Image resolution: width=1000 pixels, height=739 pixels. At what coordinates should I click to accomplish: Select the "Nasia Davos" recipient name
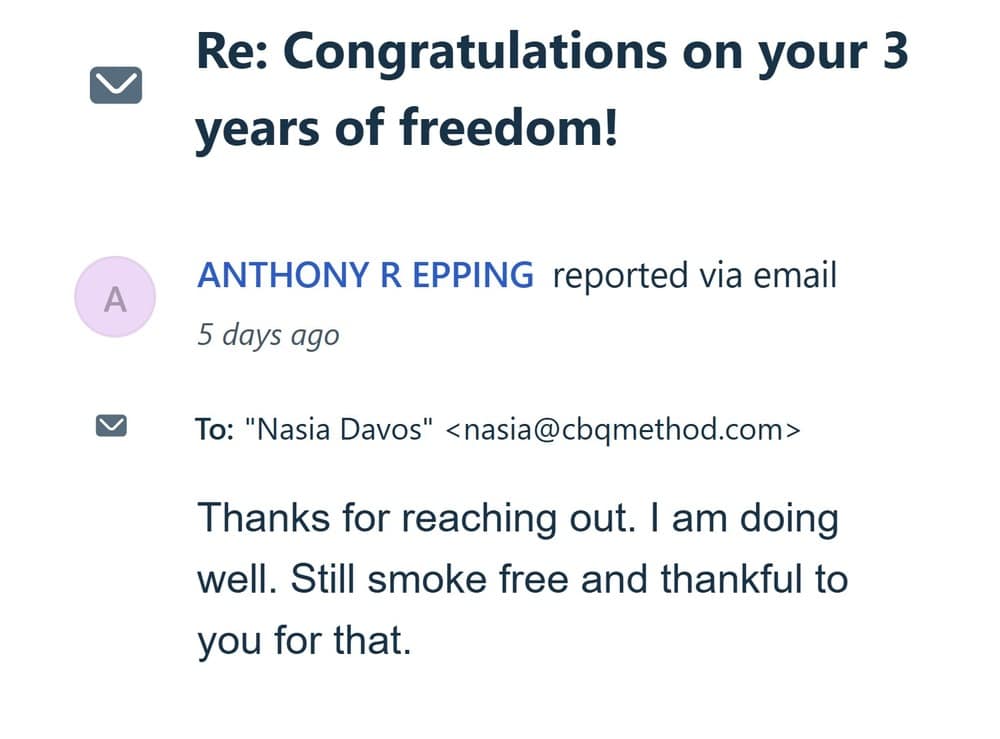[x=346, y=430]
